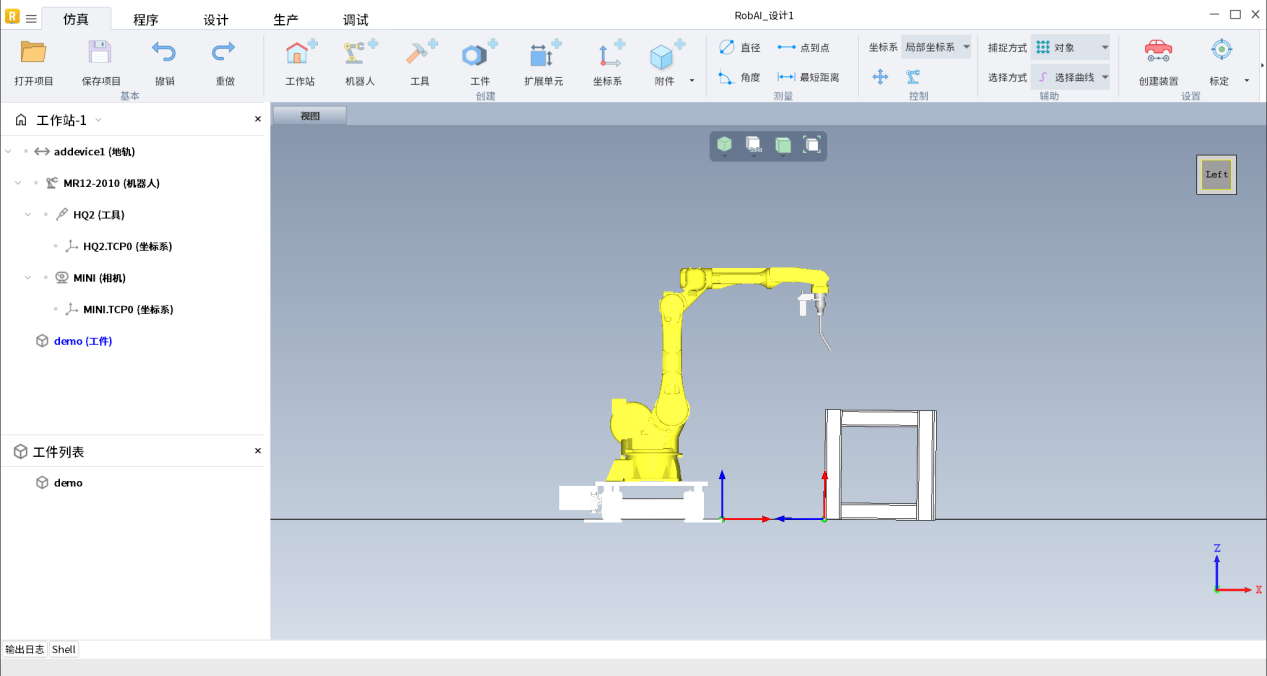
Task: Select the 直径 diameter measure tool
Action: tap(739, 47)
